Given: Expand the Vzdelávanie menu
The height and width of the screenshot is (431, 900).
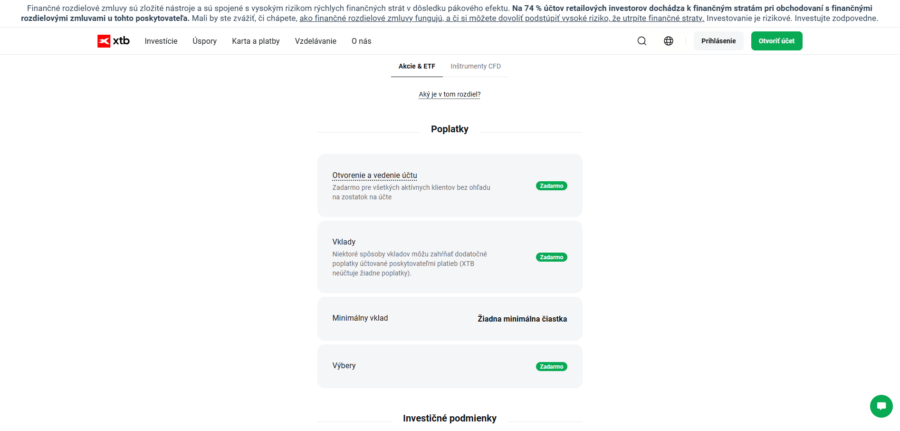Looking at the screenshot, I should pyautogui.click(x=316, y=41).
